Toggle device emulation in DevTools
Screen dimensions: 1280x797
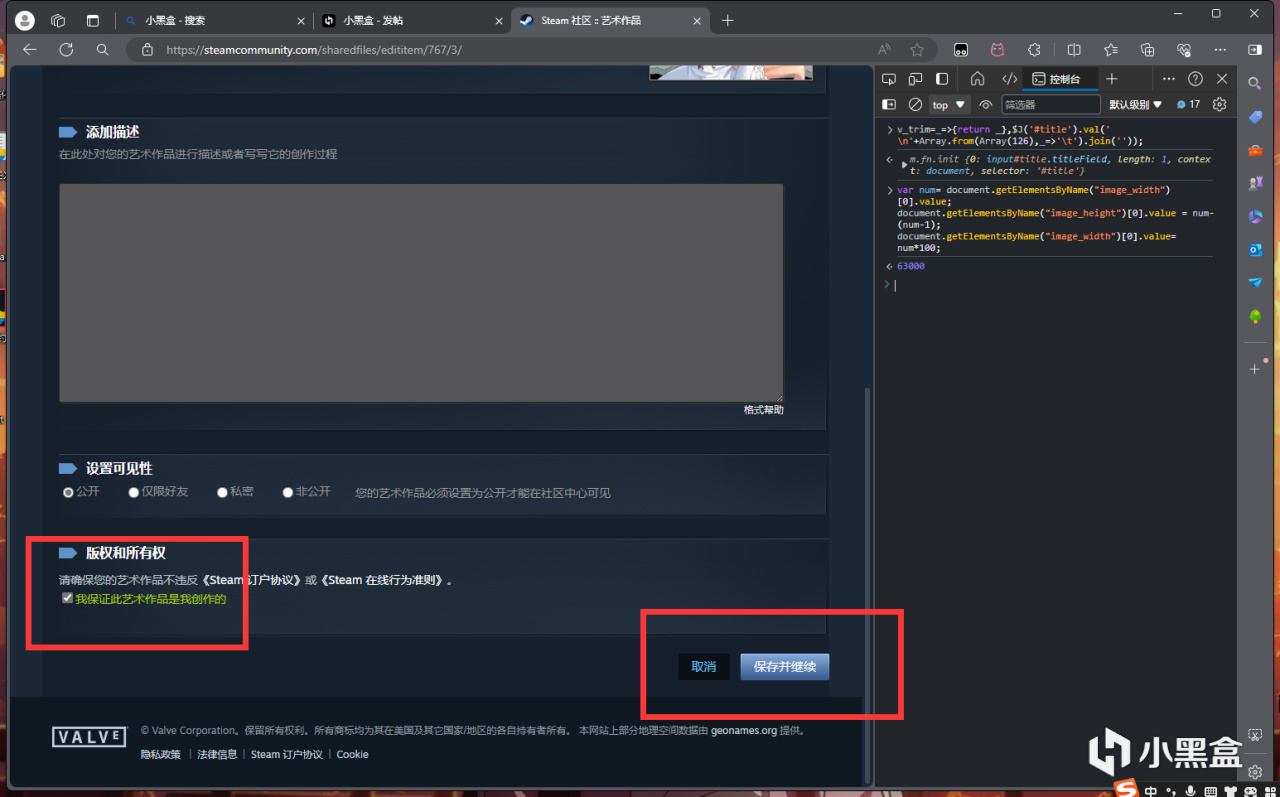point(915,79)
